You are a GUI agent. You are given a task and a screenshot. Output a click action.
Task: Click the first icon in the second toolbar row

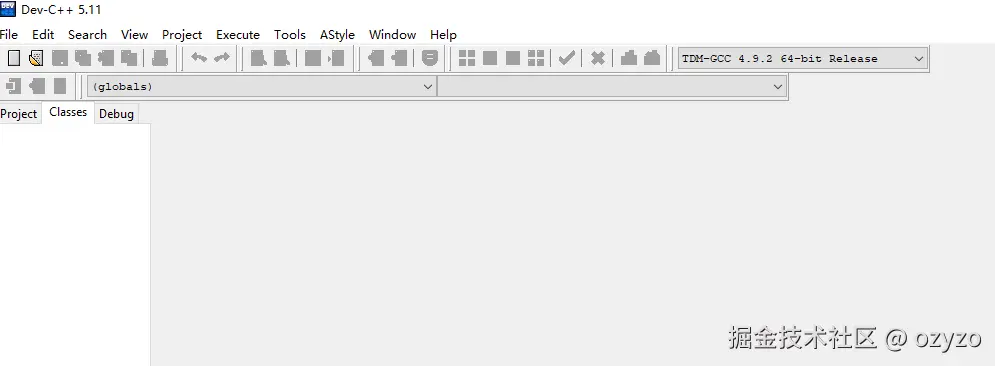click(14, 86)
